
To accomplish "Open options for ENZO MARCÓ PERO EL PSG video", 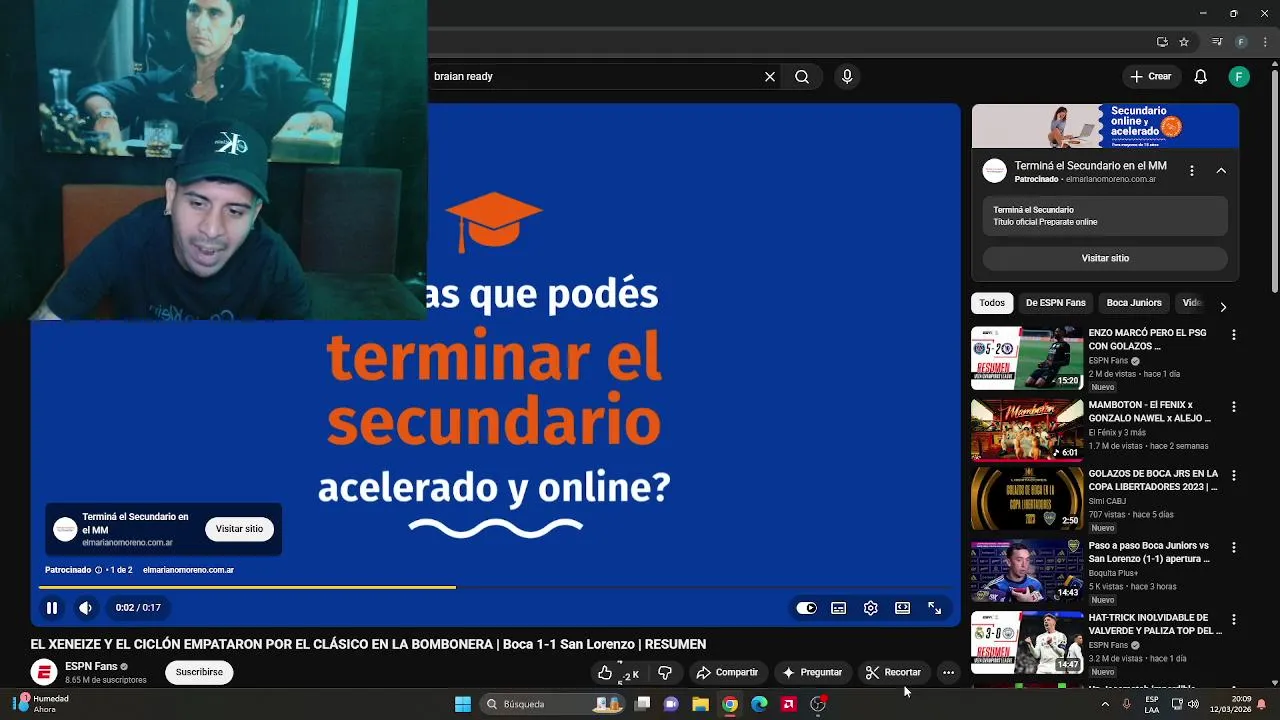I will (x=1233, y=335).
